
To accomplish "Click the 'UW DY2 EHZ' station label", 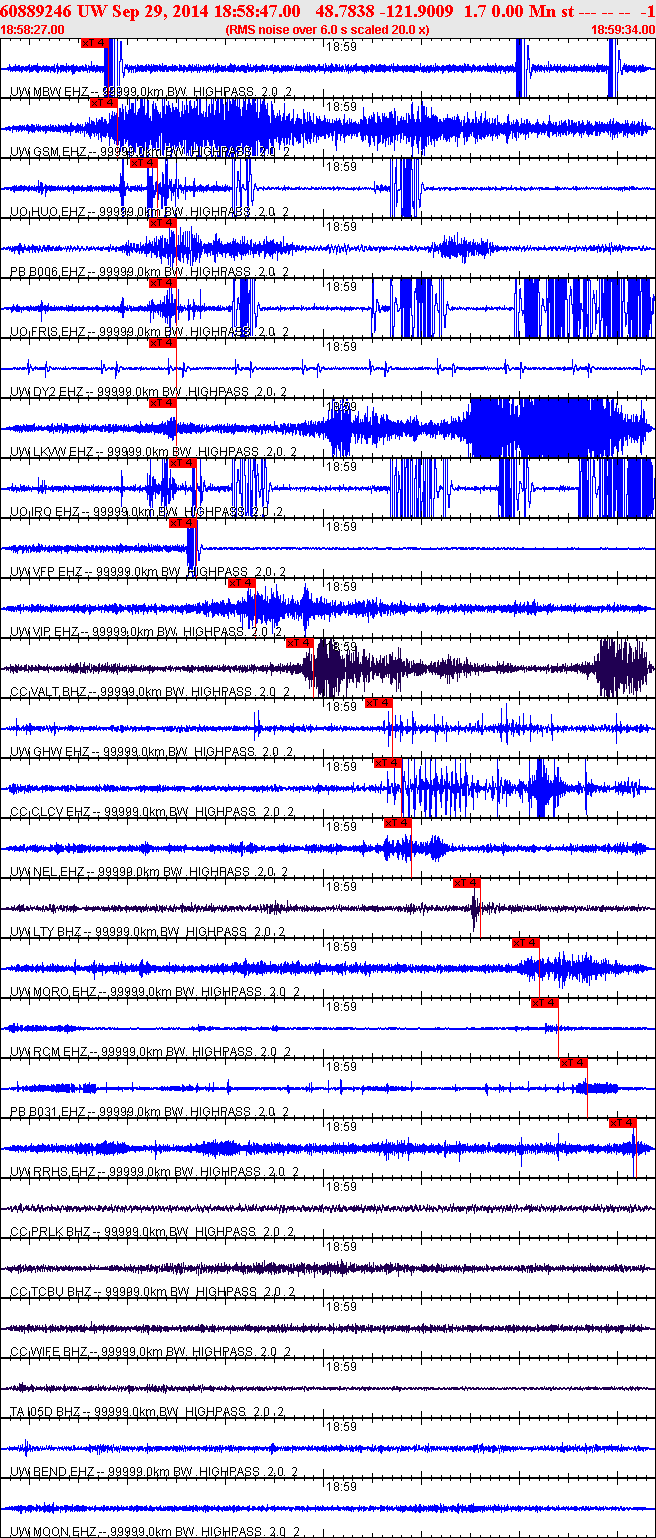I will (x=48, y=391).
